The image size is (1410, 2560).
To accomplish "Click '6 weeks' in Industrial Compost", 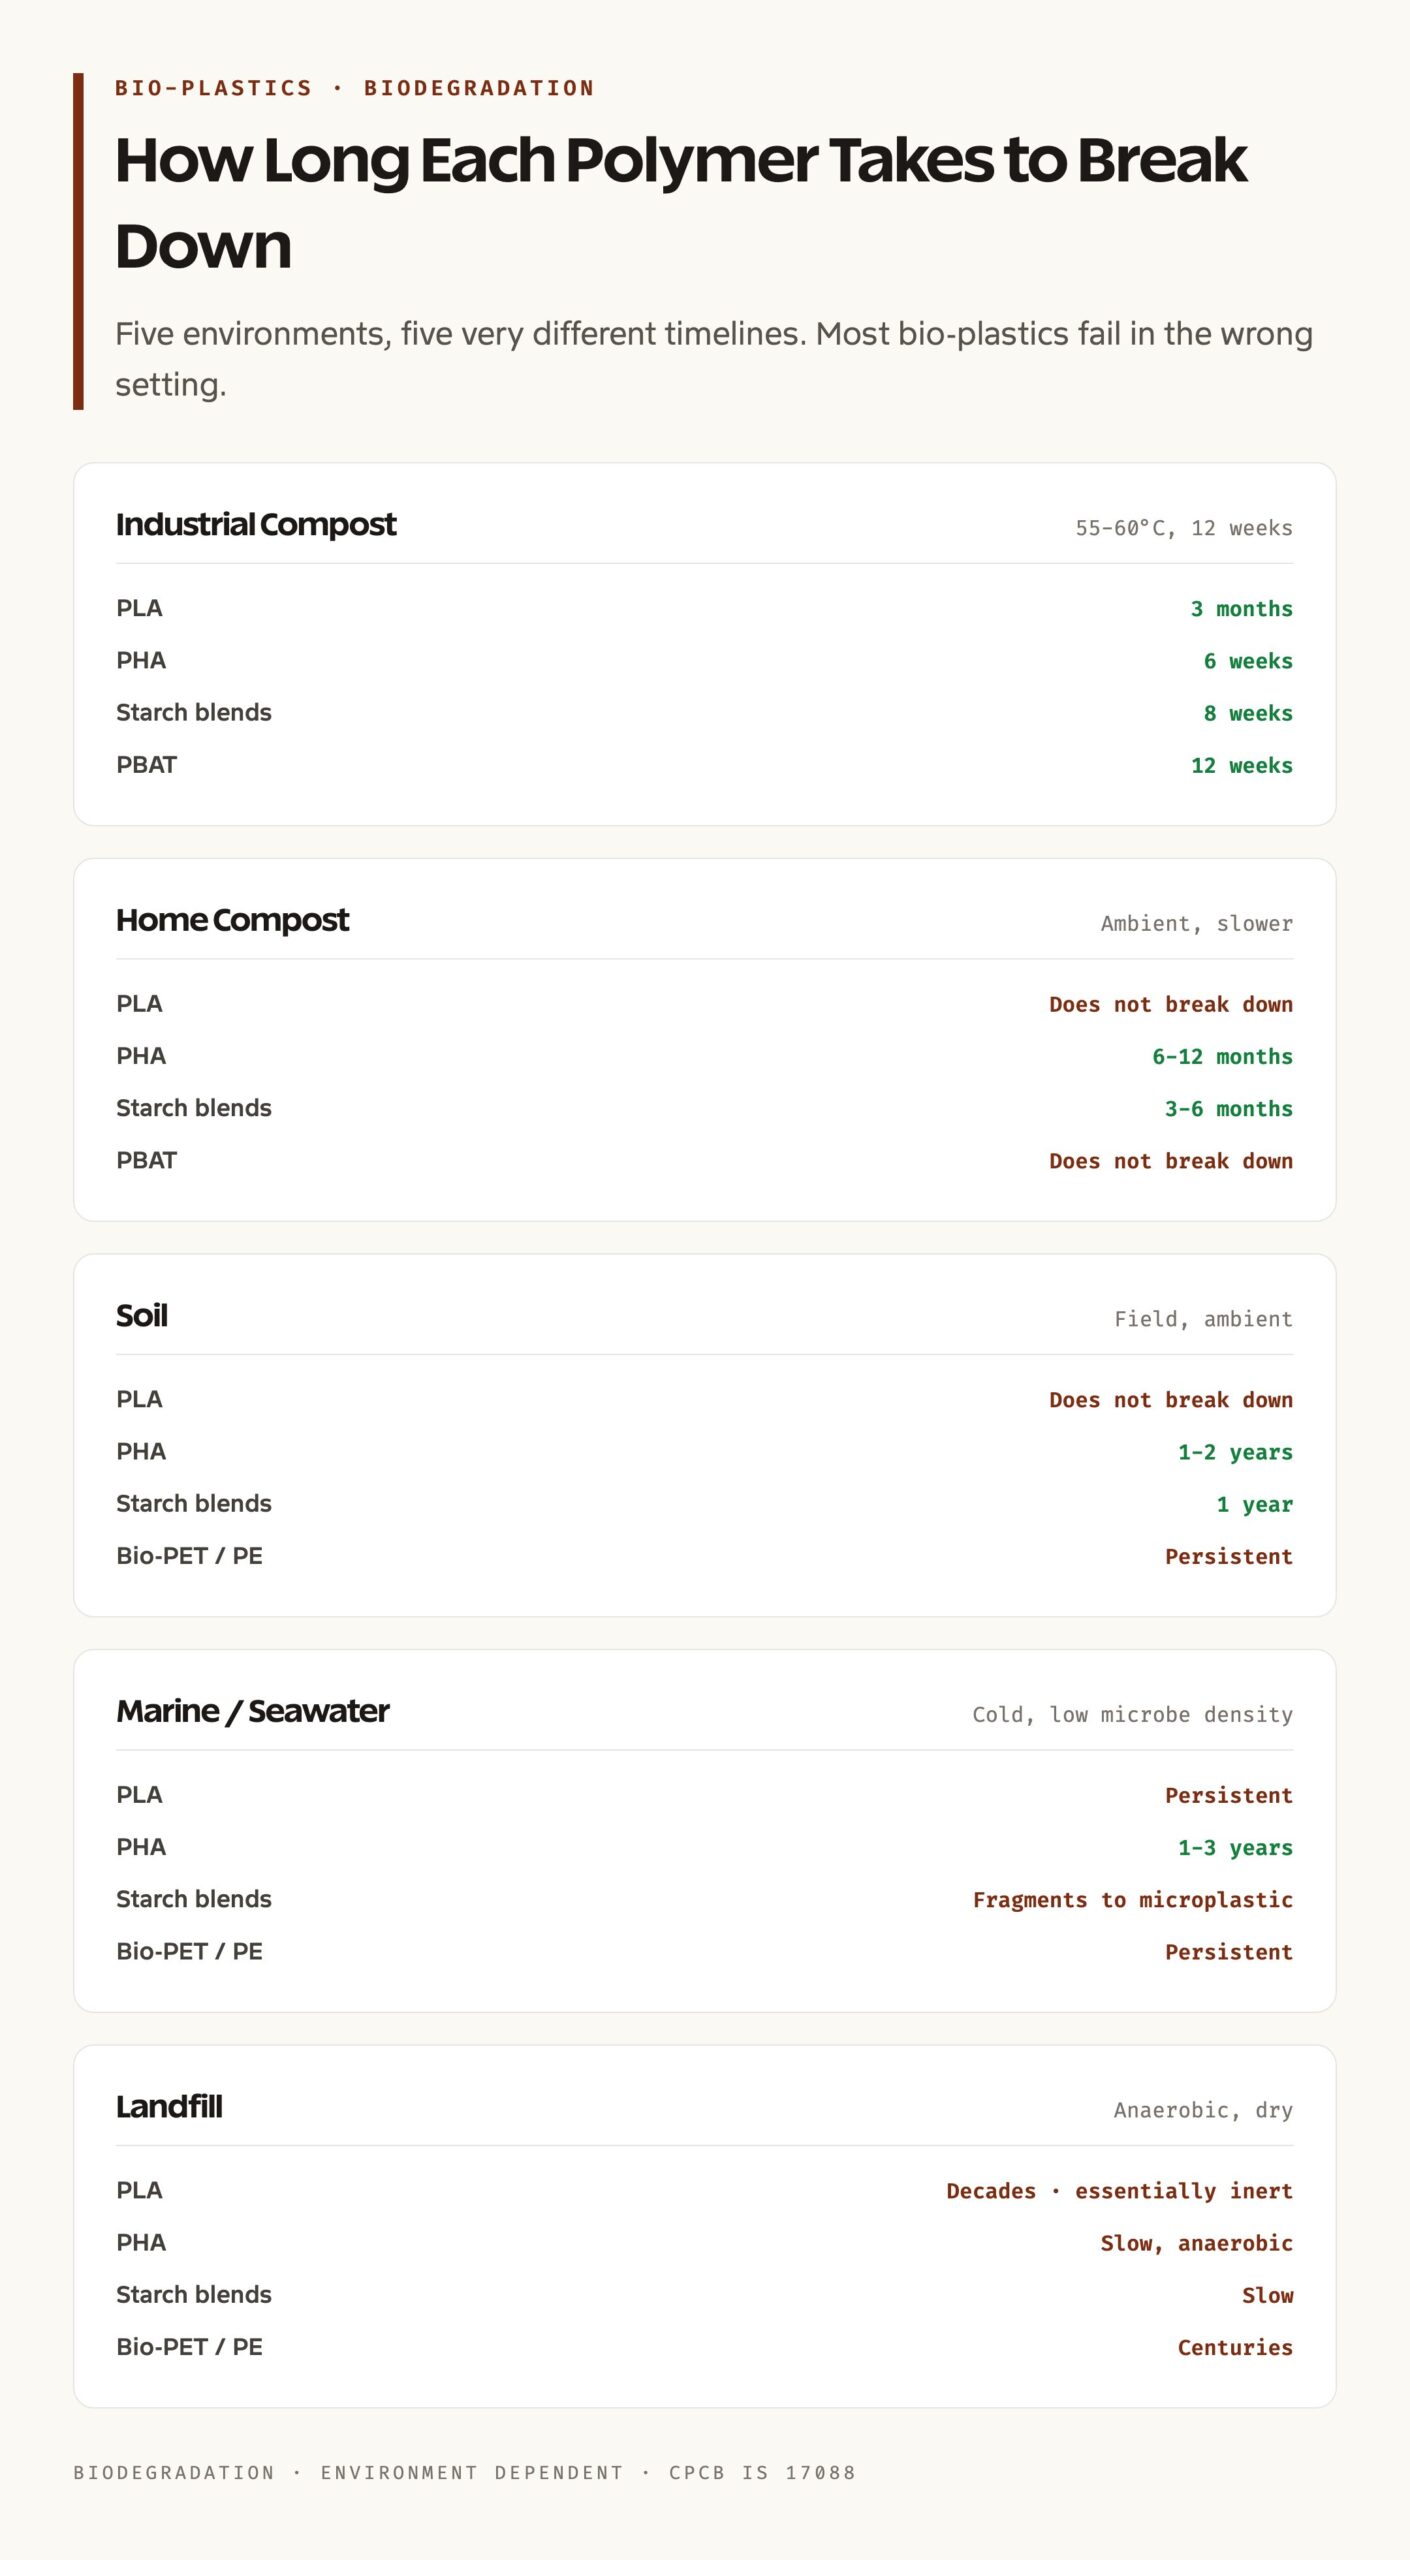I will tap(1248, 661).
